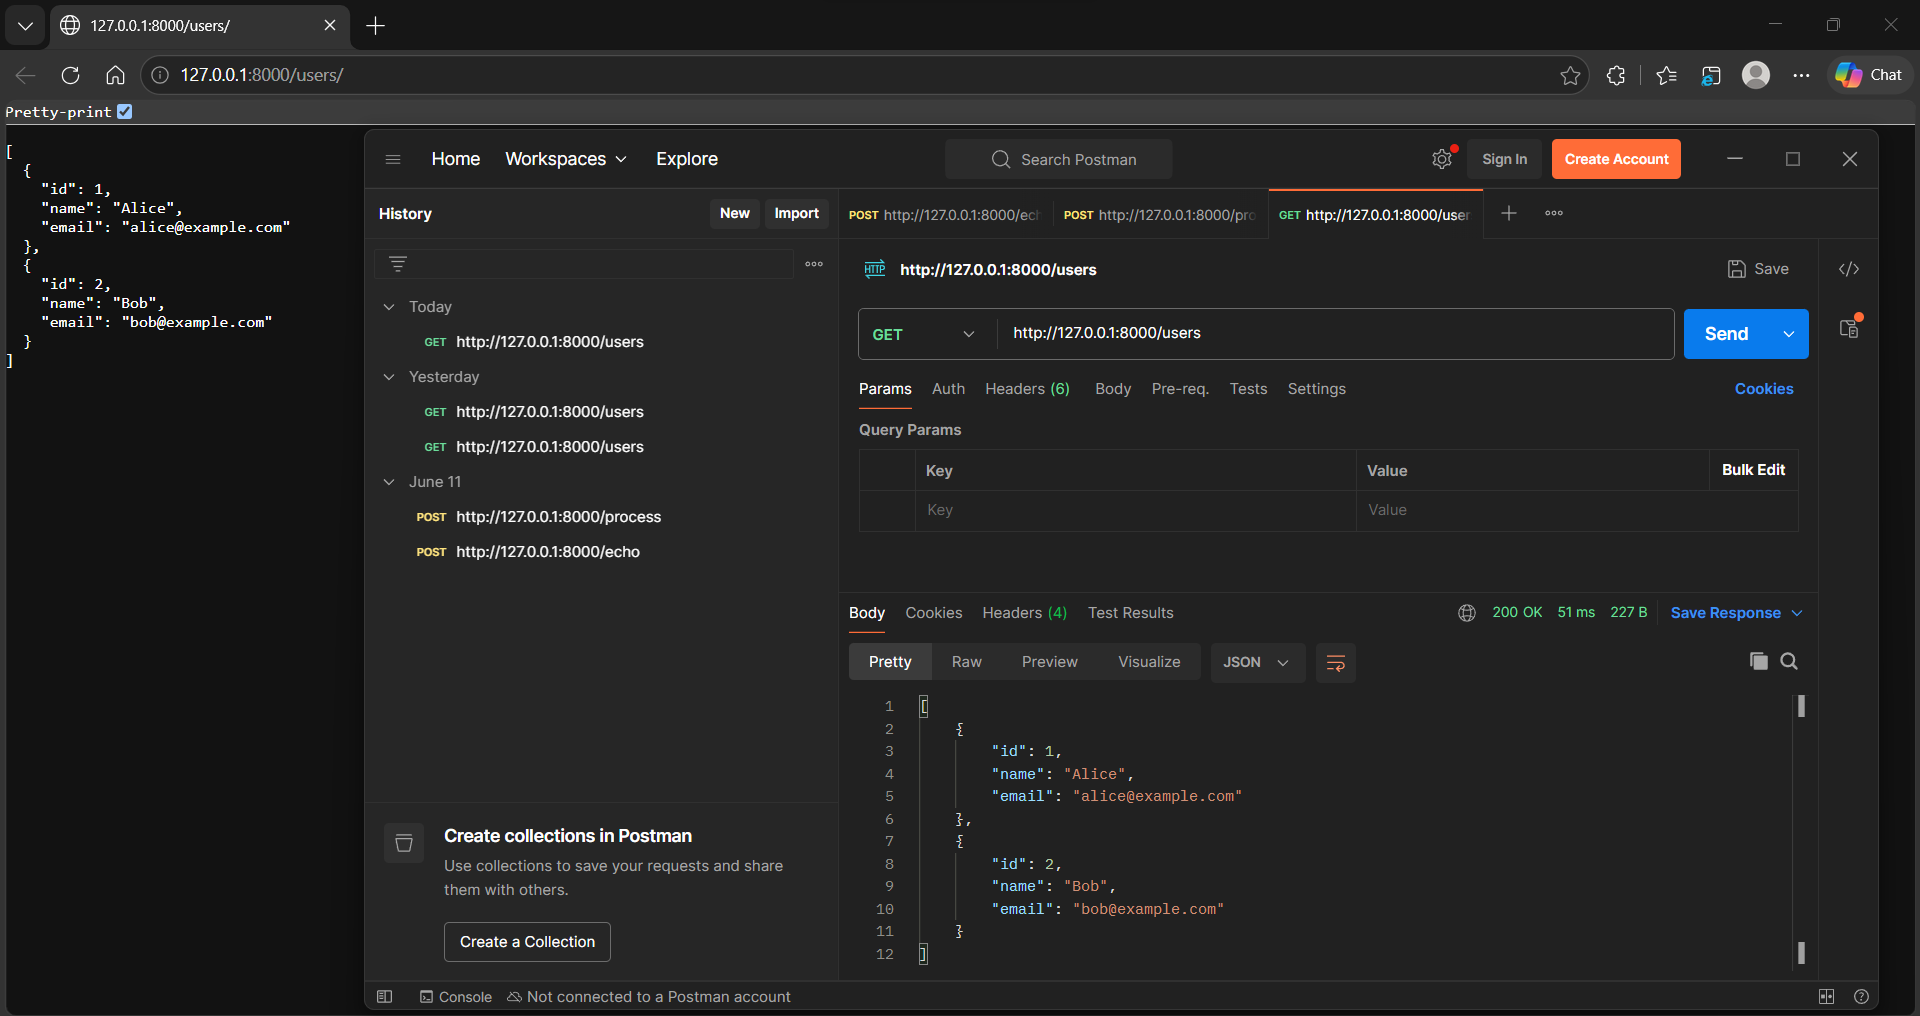This screenshot has height=1016, width=1920.
Task: Open the Body request tab
Action: pyautogui.click(x=1113, y=389)
